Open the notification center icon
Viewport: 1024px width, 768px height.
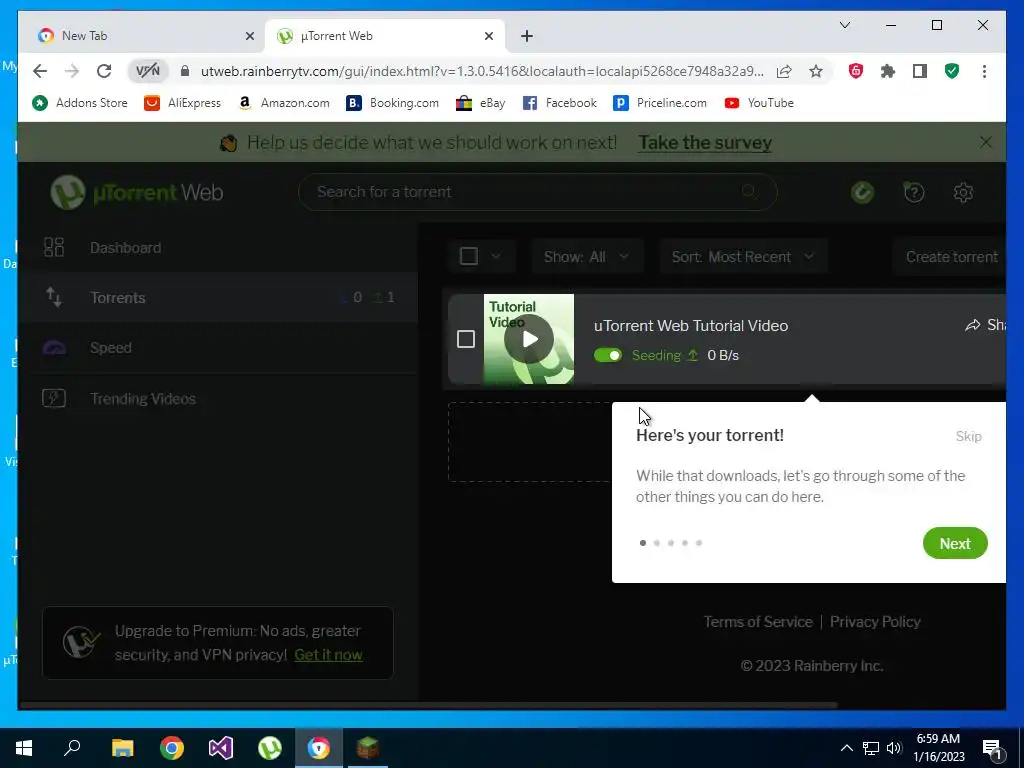[993, 748]
